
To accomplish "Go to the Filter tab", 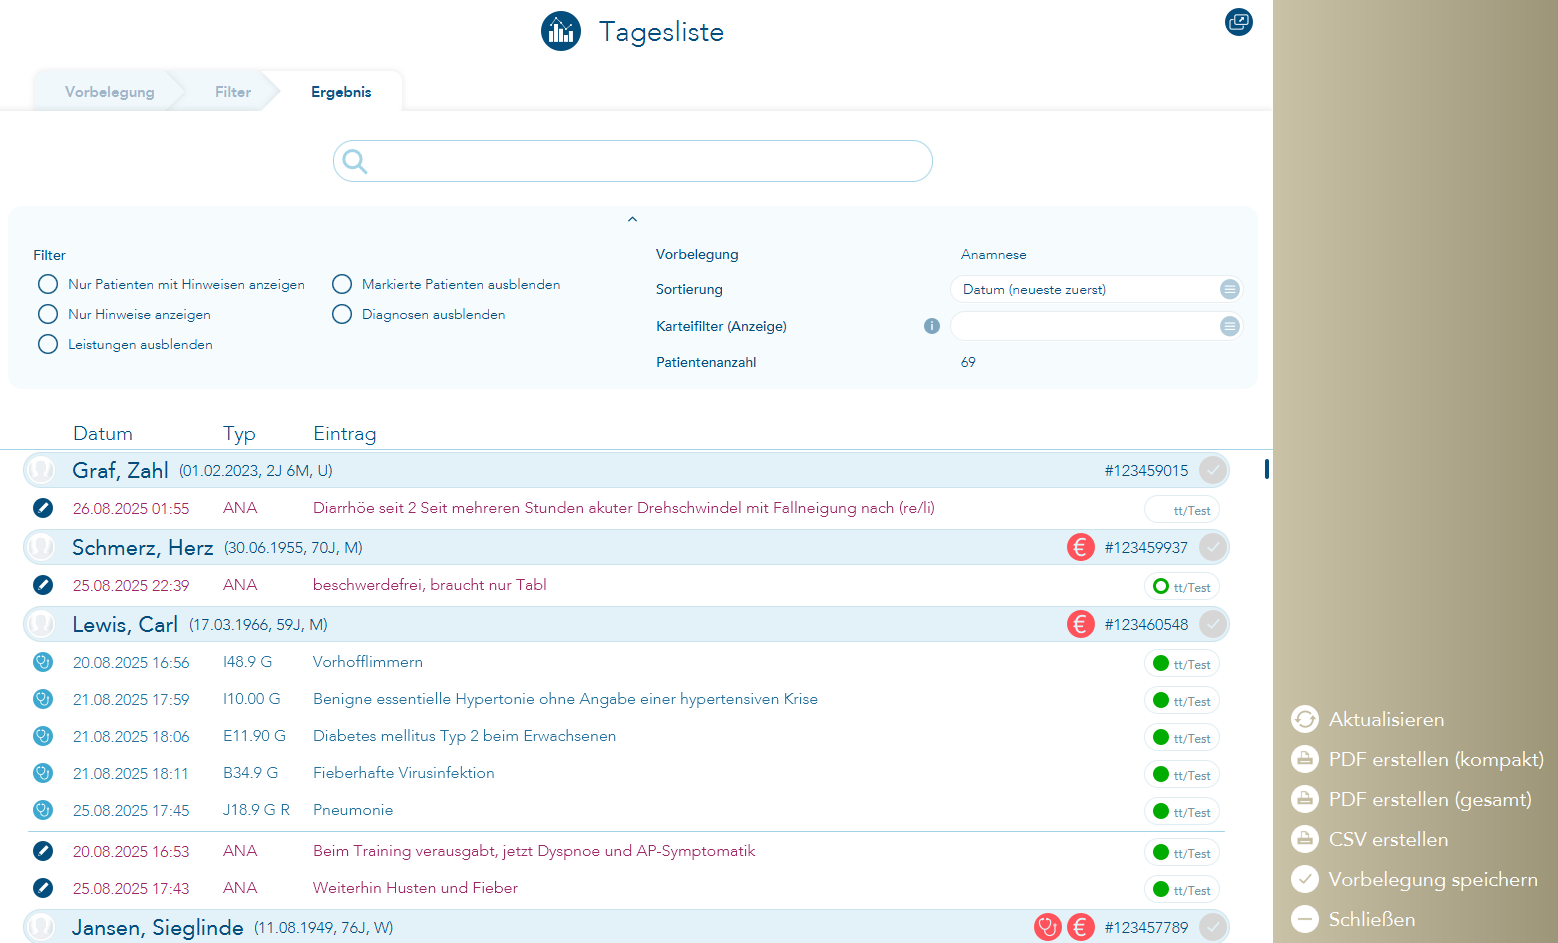I will point(232,92).
